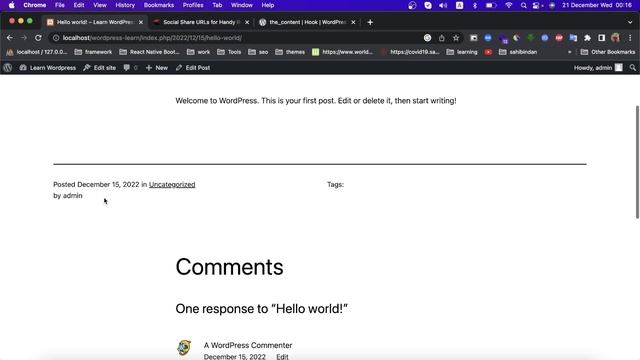Click the comment Edit link
Screen dimensions: 640x360
tap(282, 357)
